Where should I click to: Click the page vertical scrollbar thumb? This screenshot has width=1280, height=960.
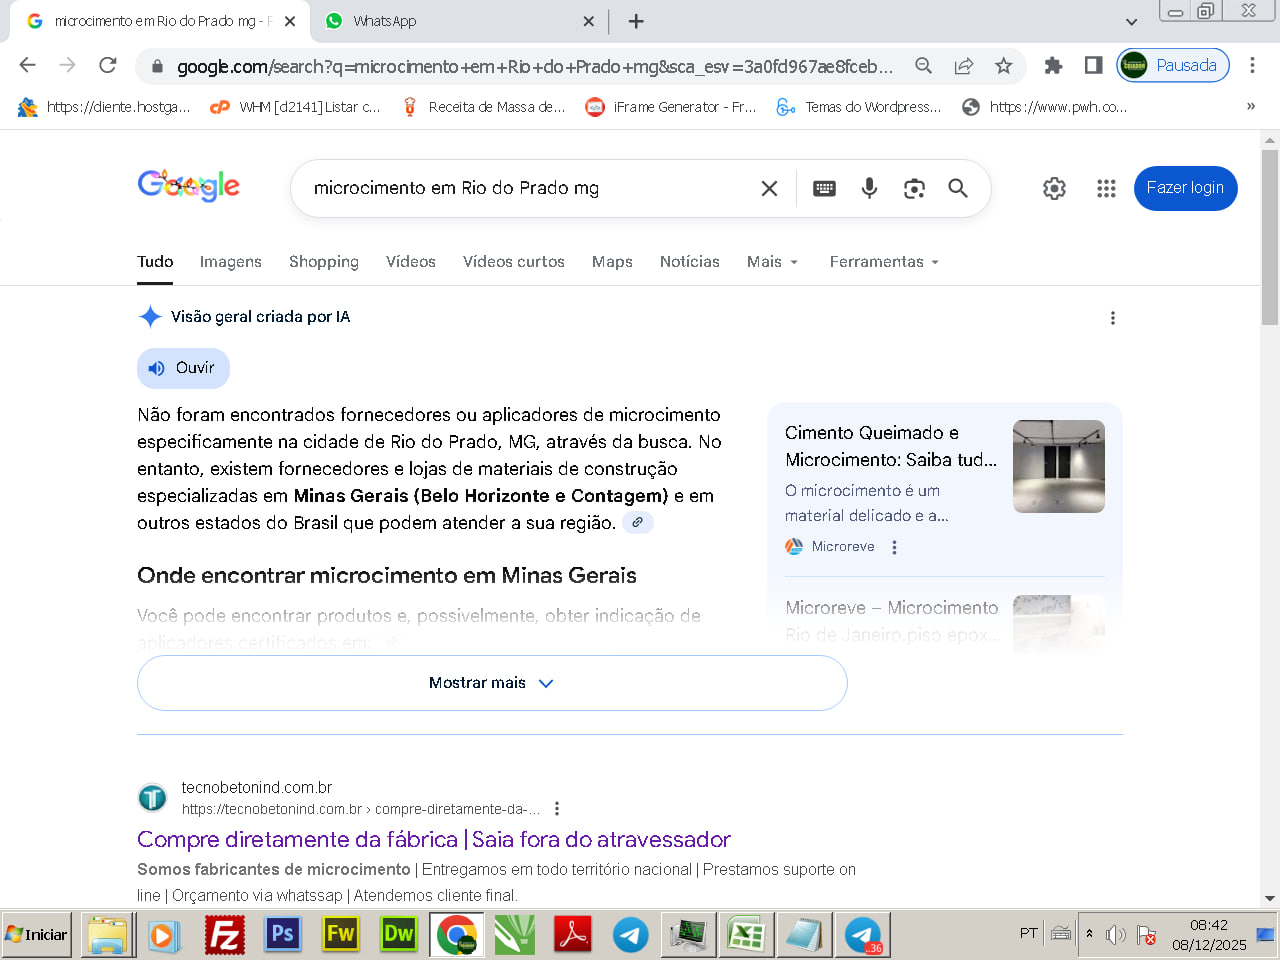(1270, 238)
